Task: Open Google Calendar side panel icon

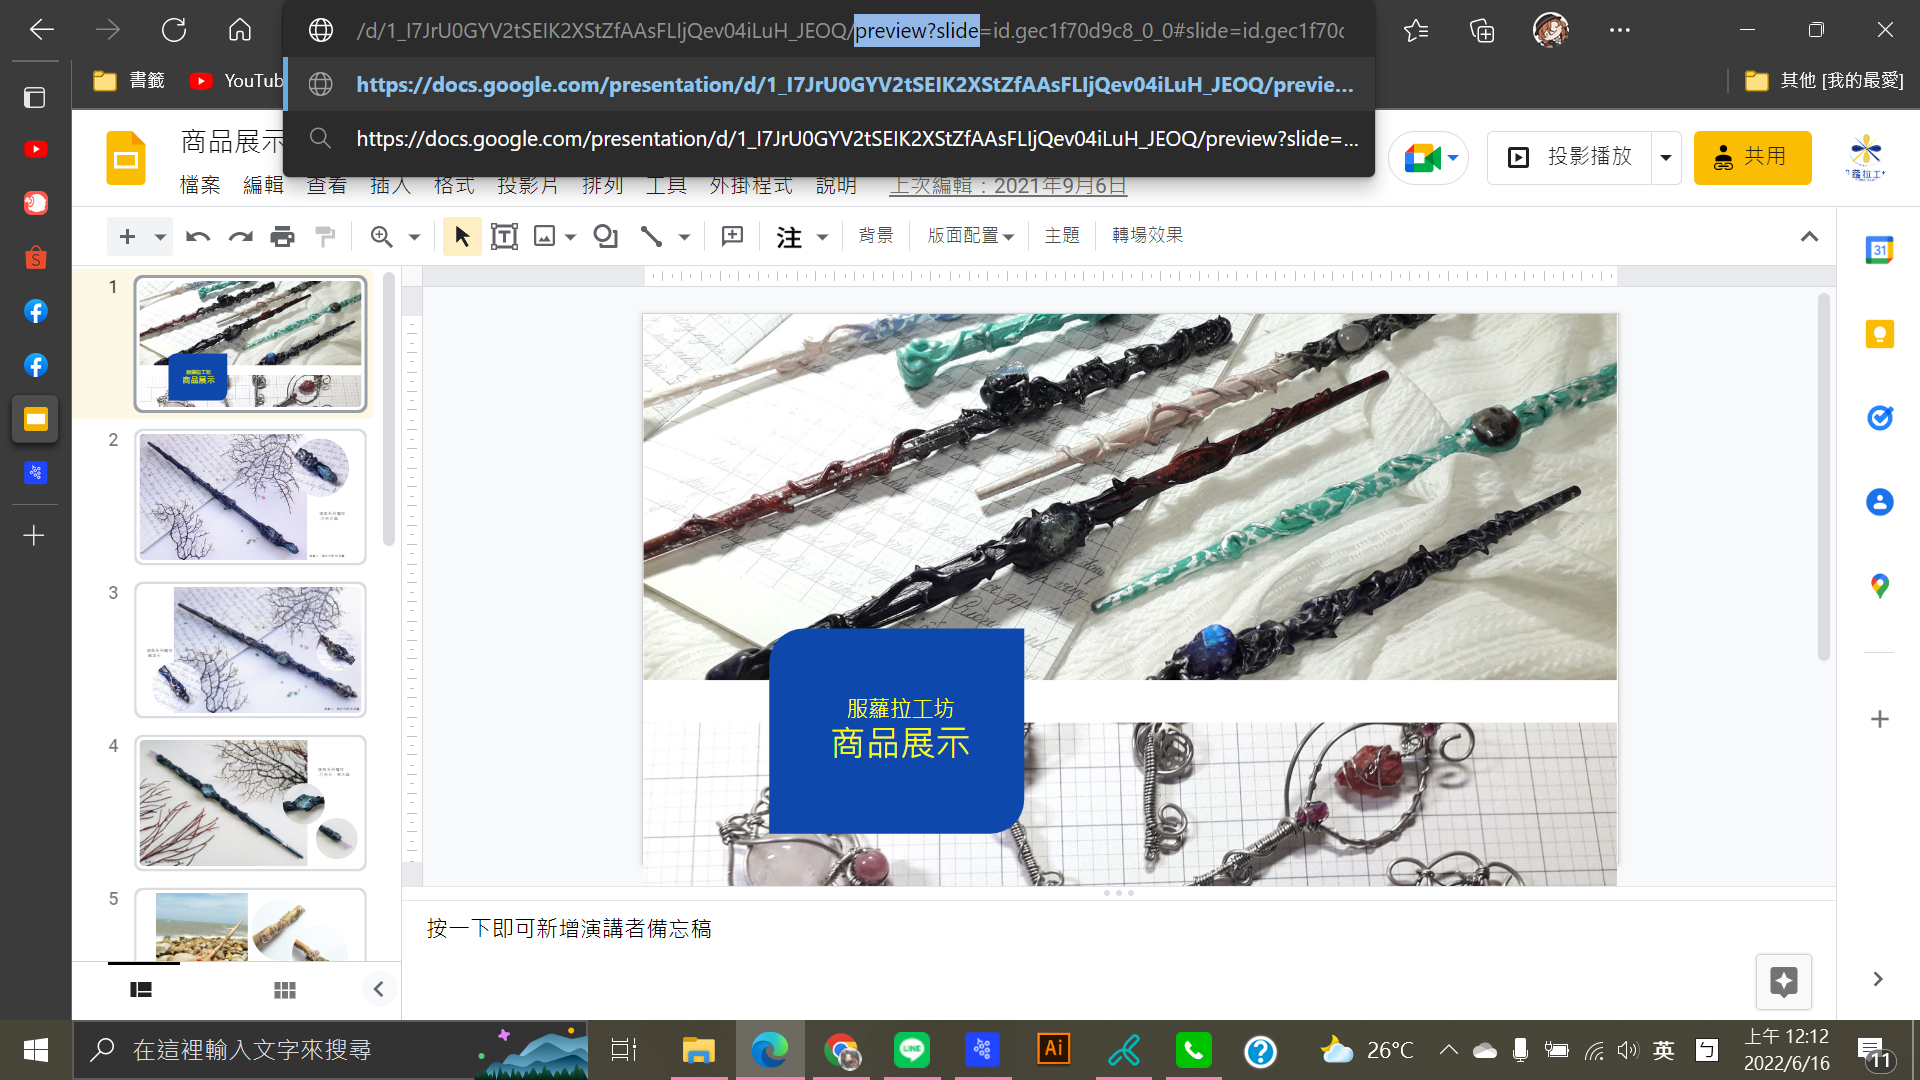Action: [x=1879, y=250]
